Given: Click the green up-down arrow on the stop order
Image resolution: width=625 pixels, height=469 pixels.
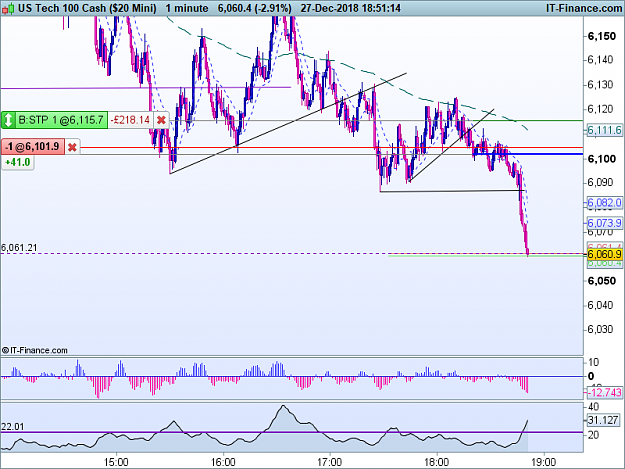Looking at the screenshot, I should coord(8,120).
